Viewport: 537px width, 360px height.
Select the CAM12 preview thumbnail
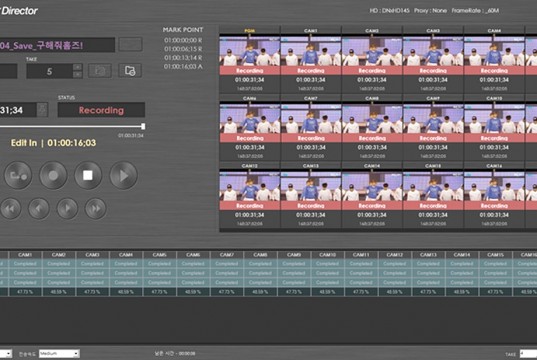tap(250, 186)
